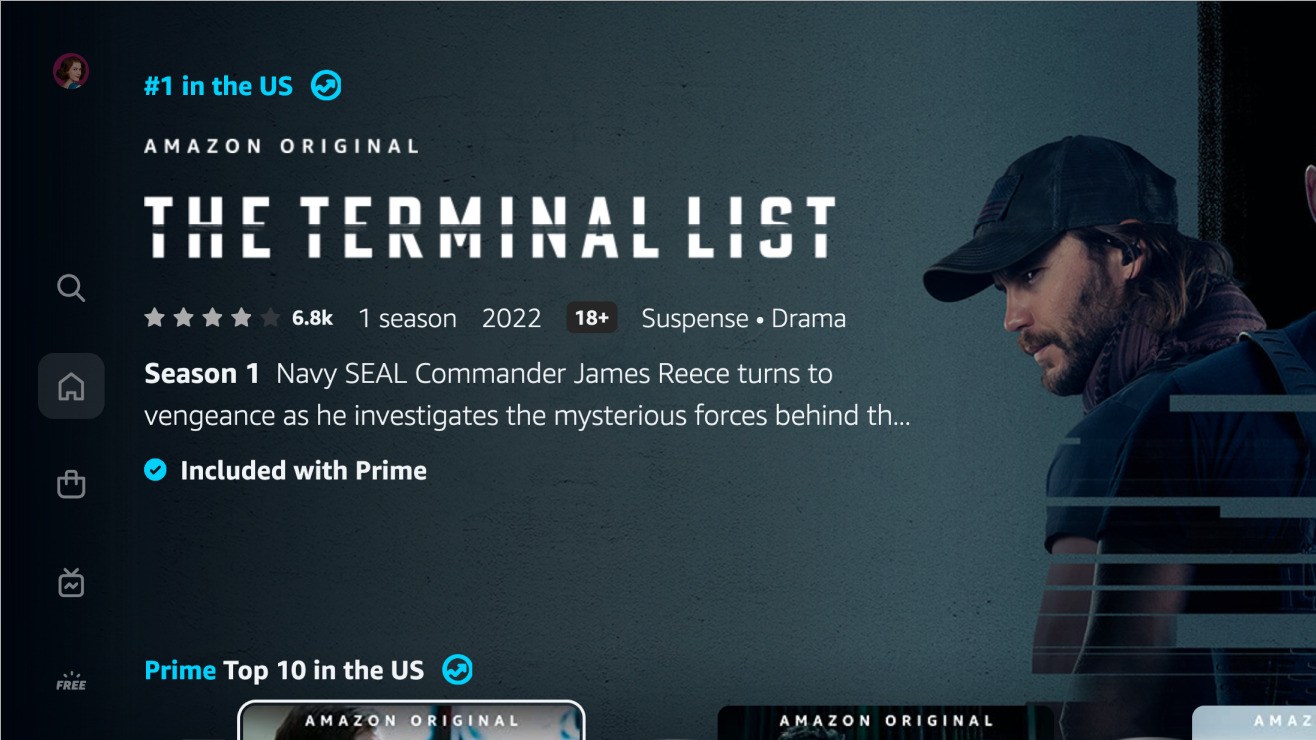Click the Season 1 description text

527,394
